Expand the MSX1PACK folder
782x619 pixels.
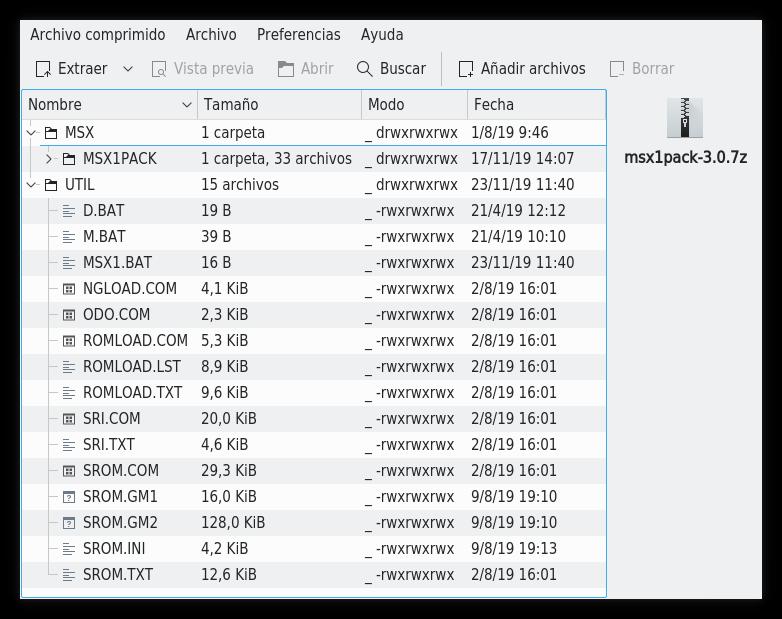click(49, 158)
